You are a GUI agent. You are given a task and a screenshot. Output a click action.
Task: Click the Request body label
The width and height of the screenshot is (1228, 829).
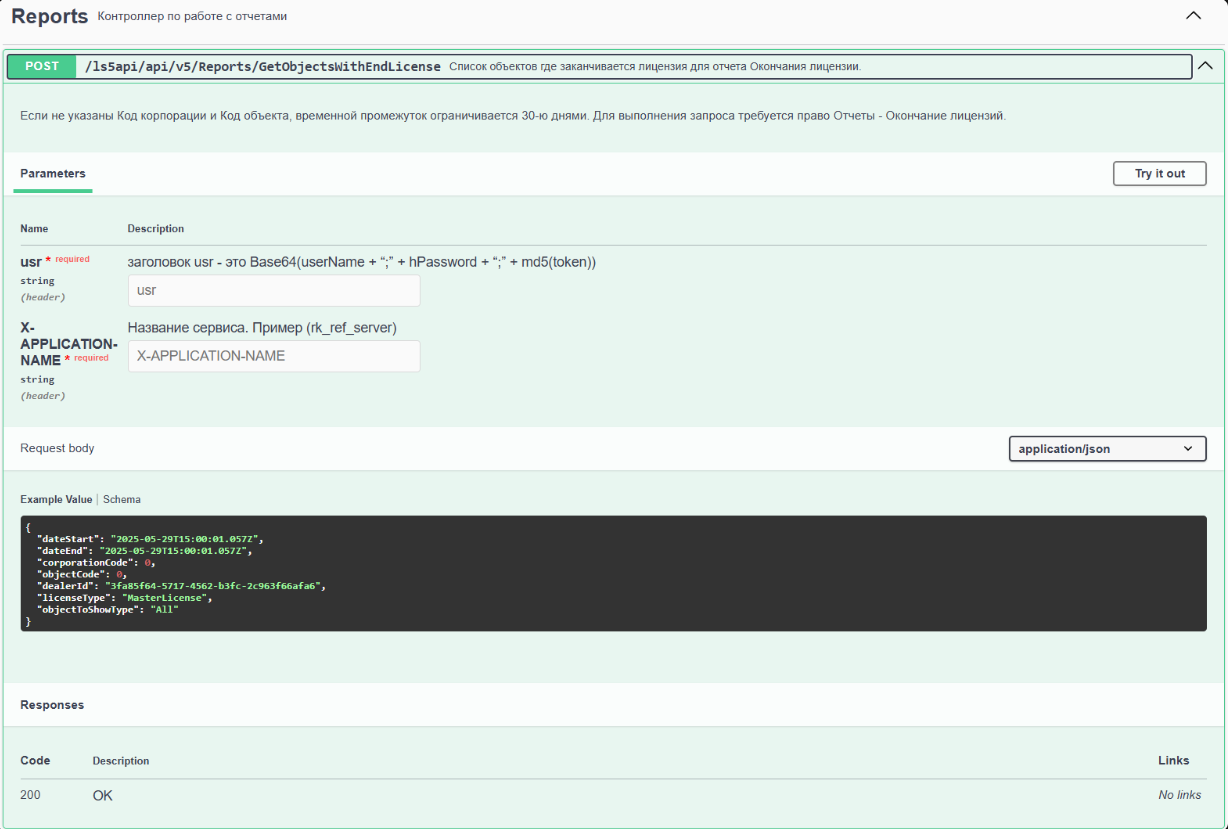pyautogui.click(x=57, y=448)
